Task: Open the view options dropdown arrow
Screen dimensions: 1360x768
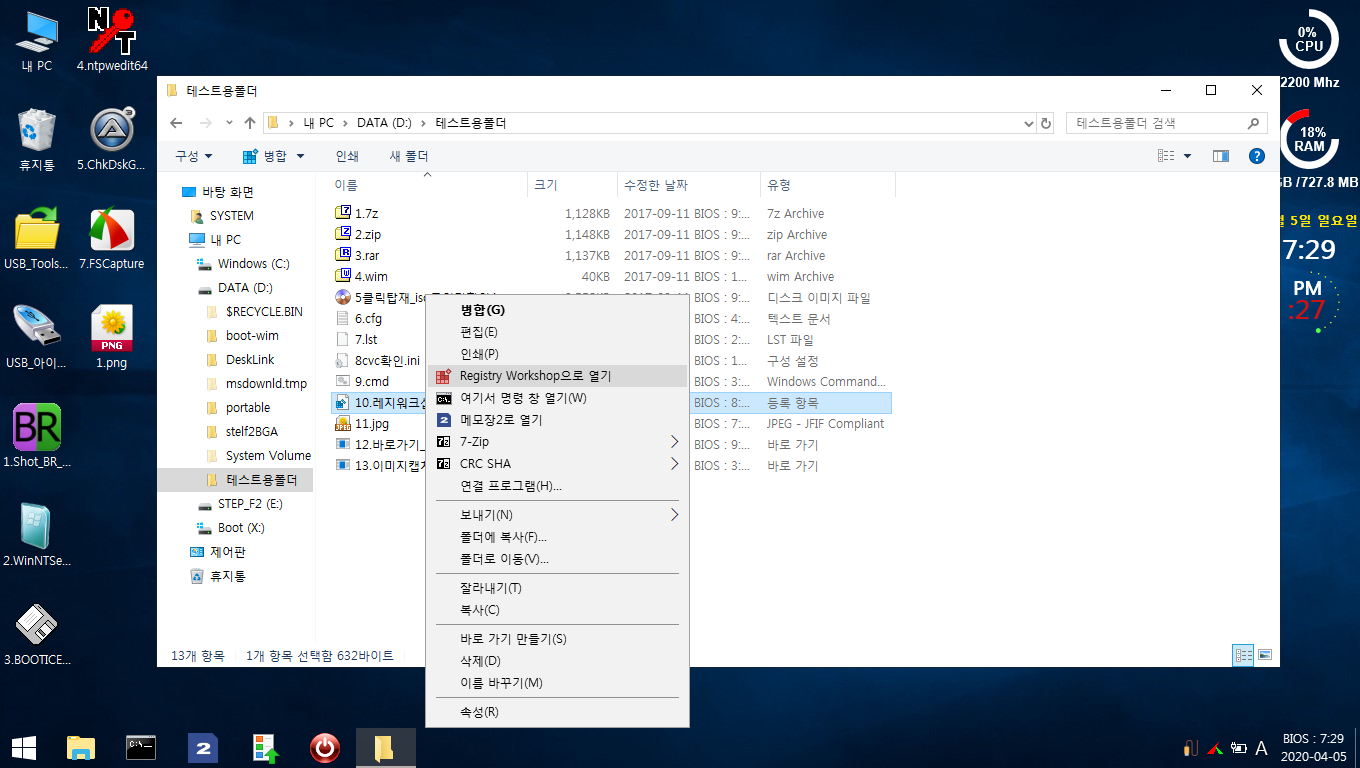Action: point(1187,156)
